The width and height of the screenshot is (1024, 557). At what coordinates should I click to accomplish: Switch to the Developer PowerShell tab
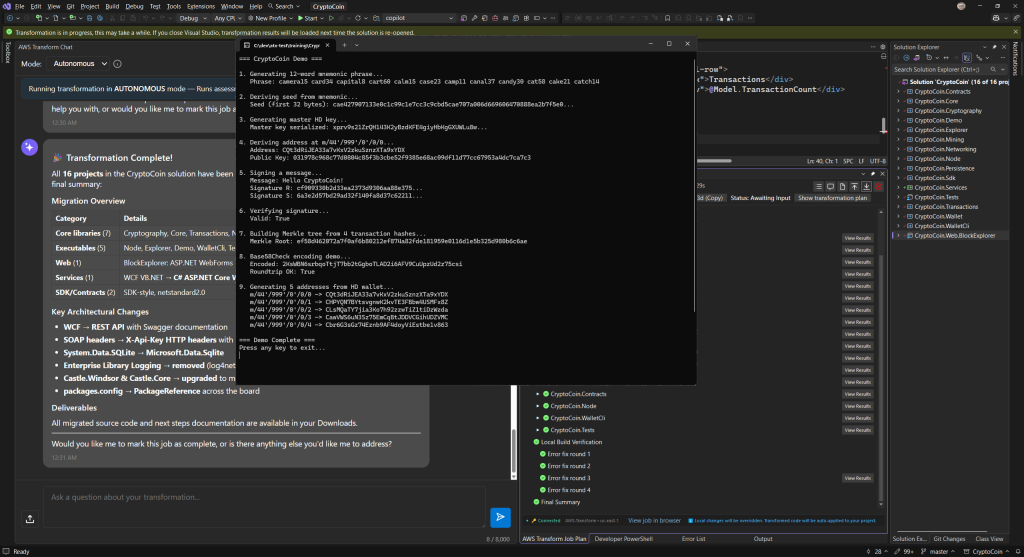click(x=623, y=539)
